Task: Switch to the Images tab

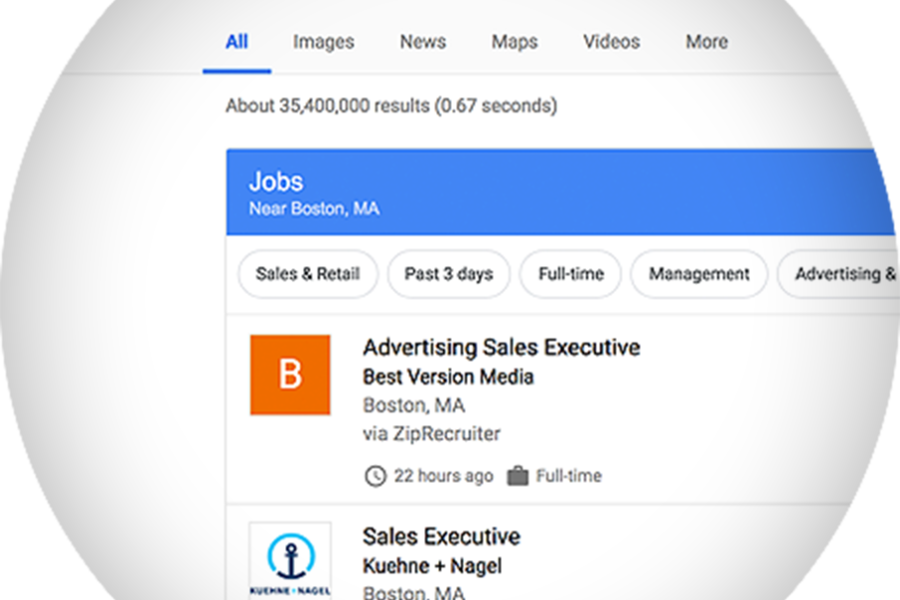Action: point(324,42)
